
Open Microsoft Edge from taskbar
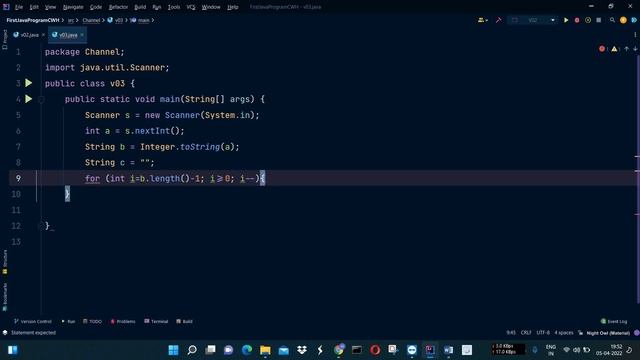[247, 350]
